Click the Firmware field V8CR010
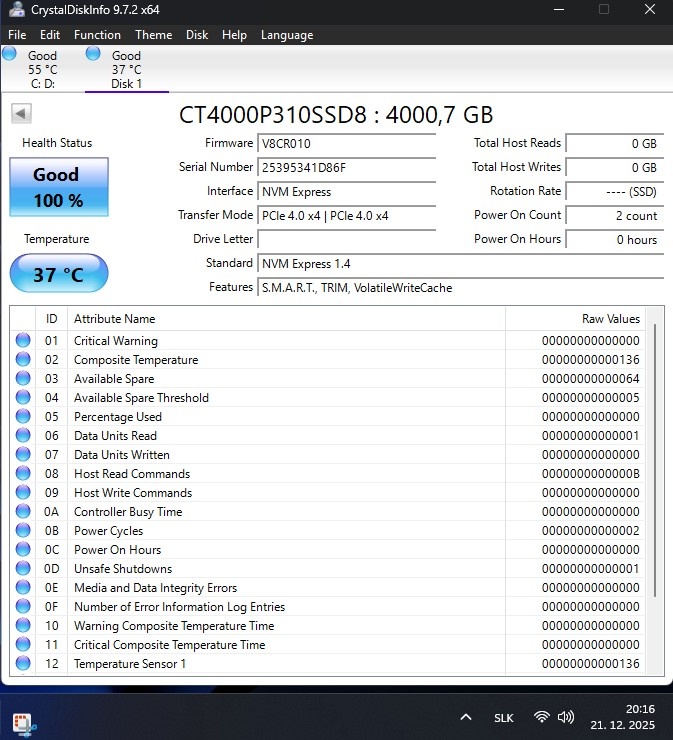This screenshot has height=740, width=673. click(x=346, y=143)
